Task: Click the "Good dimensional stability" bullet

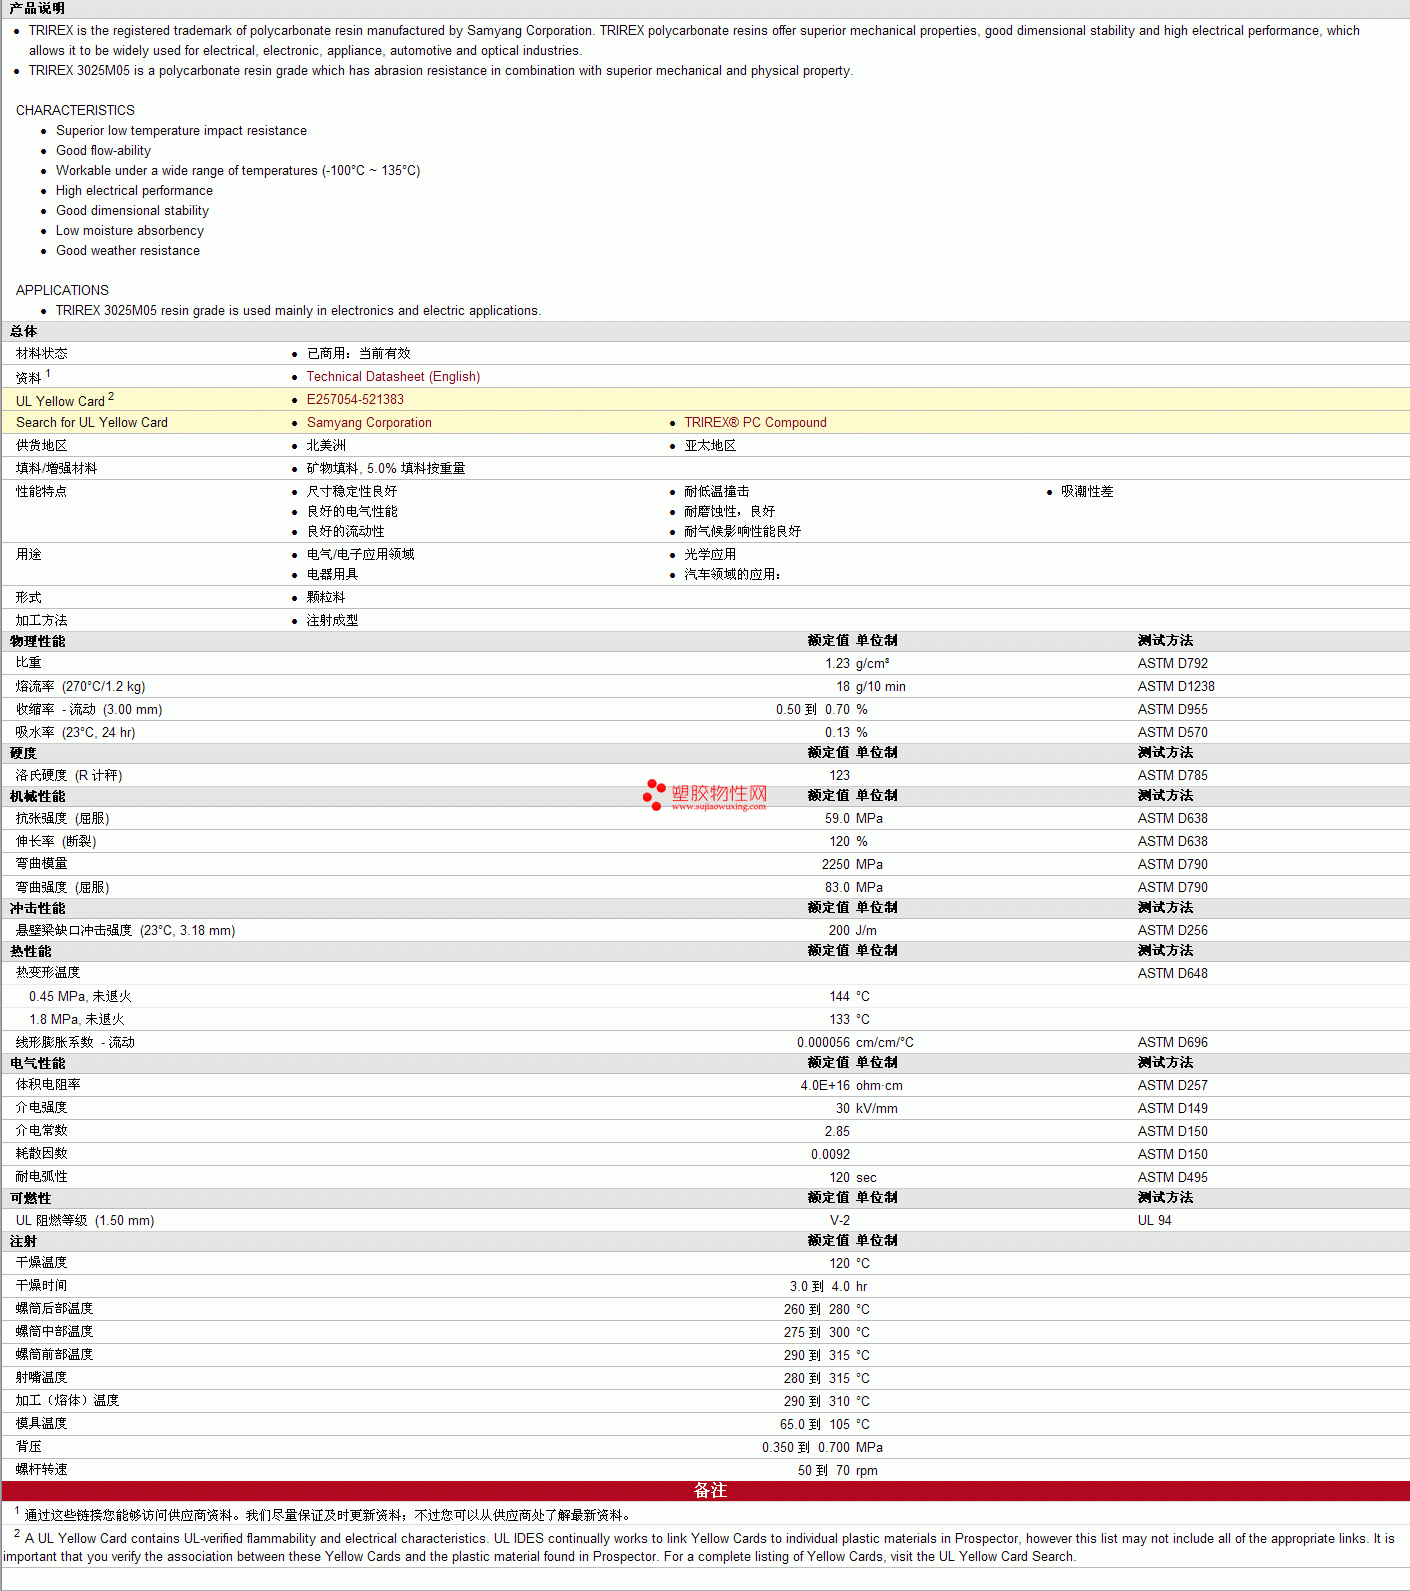Action: pos(132,211)
